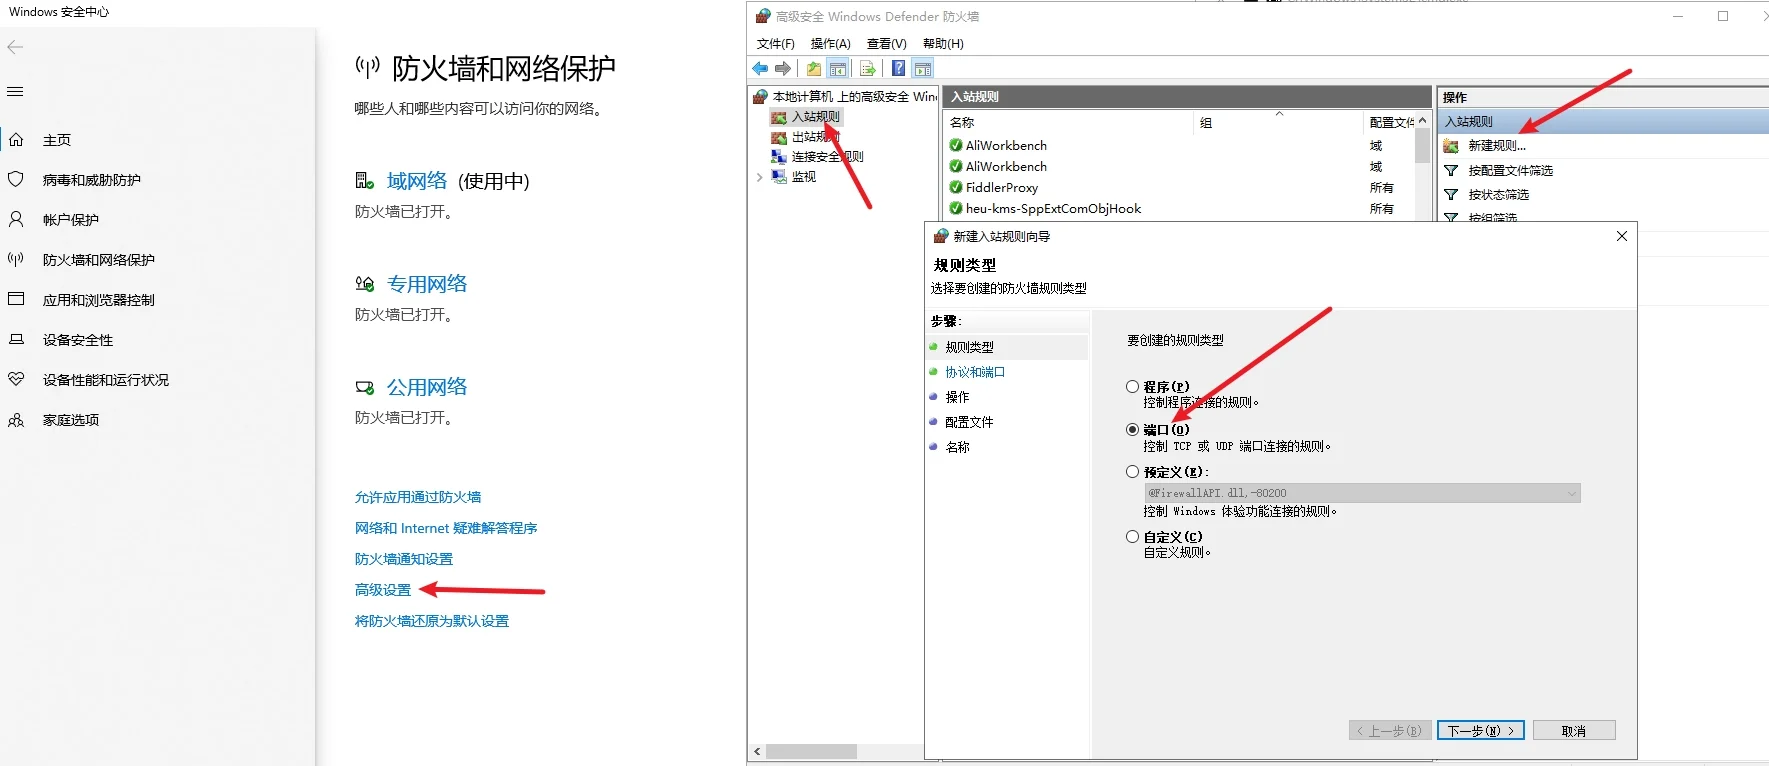This screenshot has height=766, width=1769.
Task: Open Firewall & network protection sidebar item
Action: pyautogui.click(x=98, y=260)
